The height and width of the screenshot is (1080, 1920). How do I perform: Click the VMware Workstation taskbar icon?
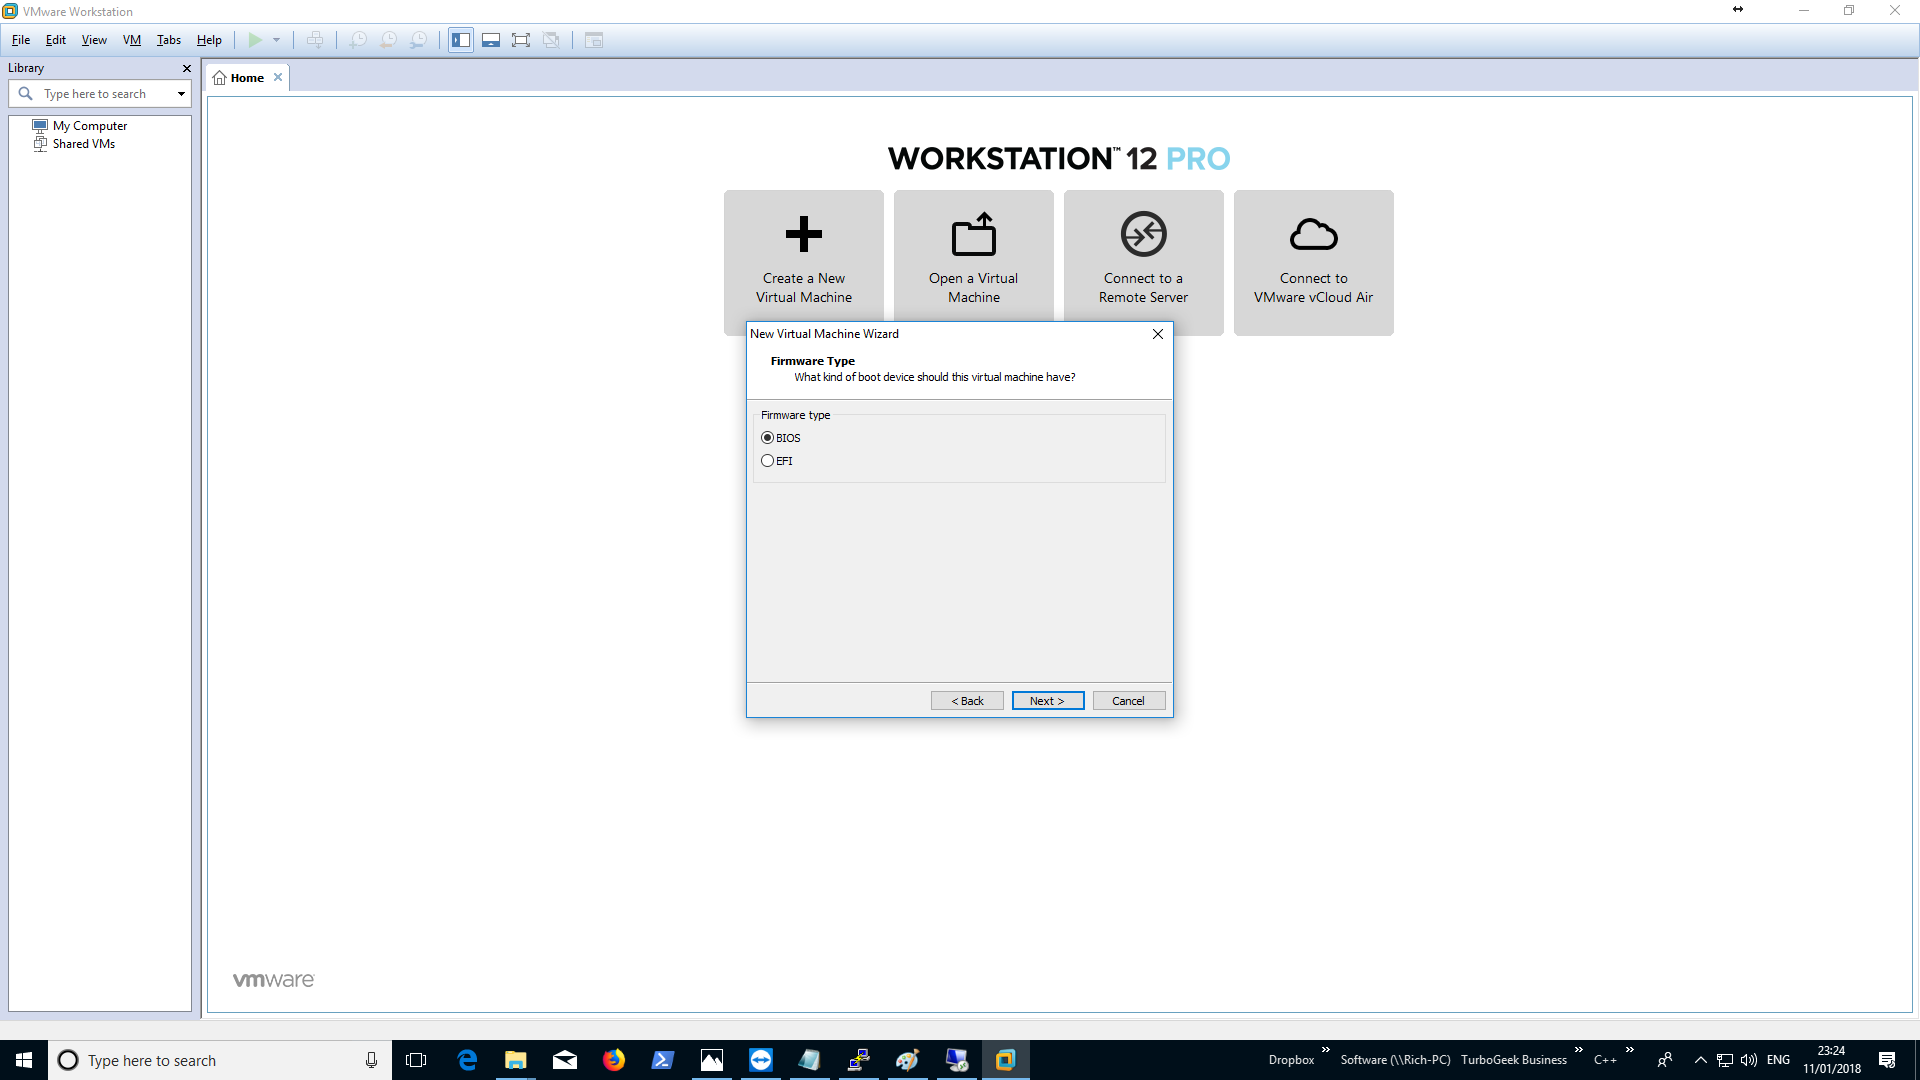point(1005,1060)
